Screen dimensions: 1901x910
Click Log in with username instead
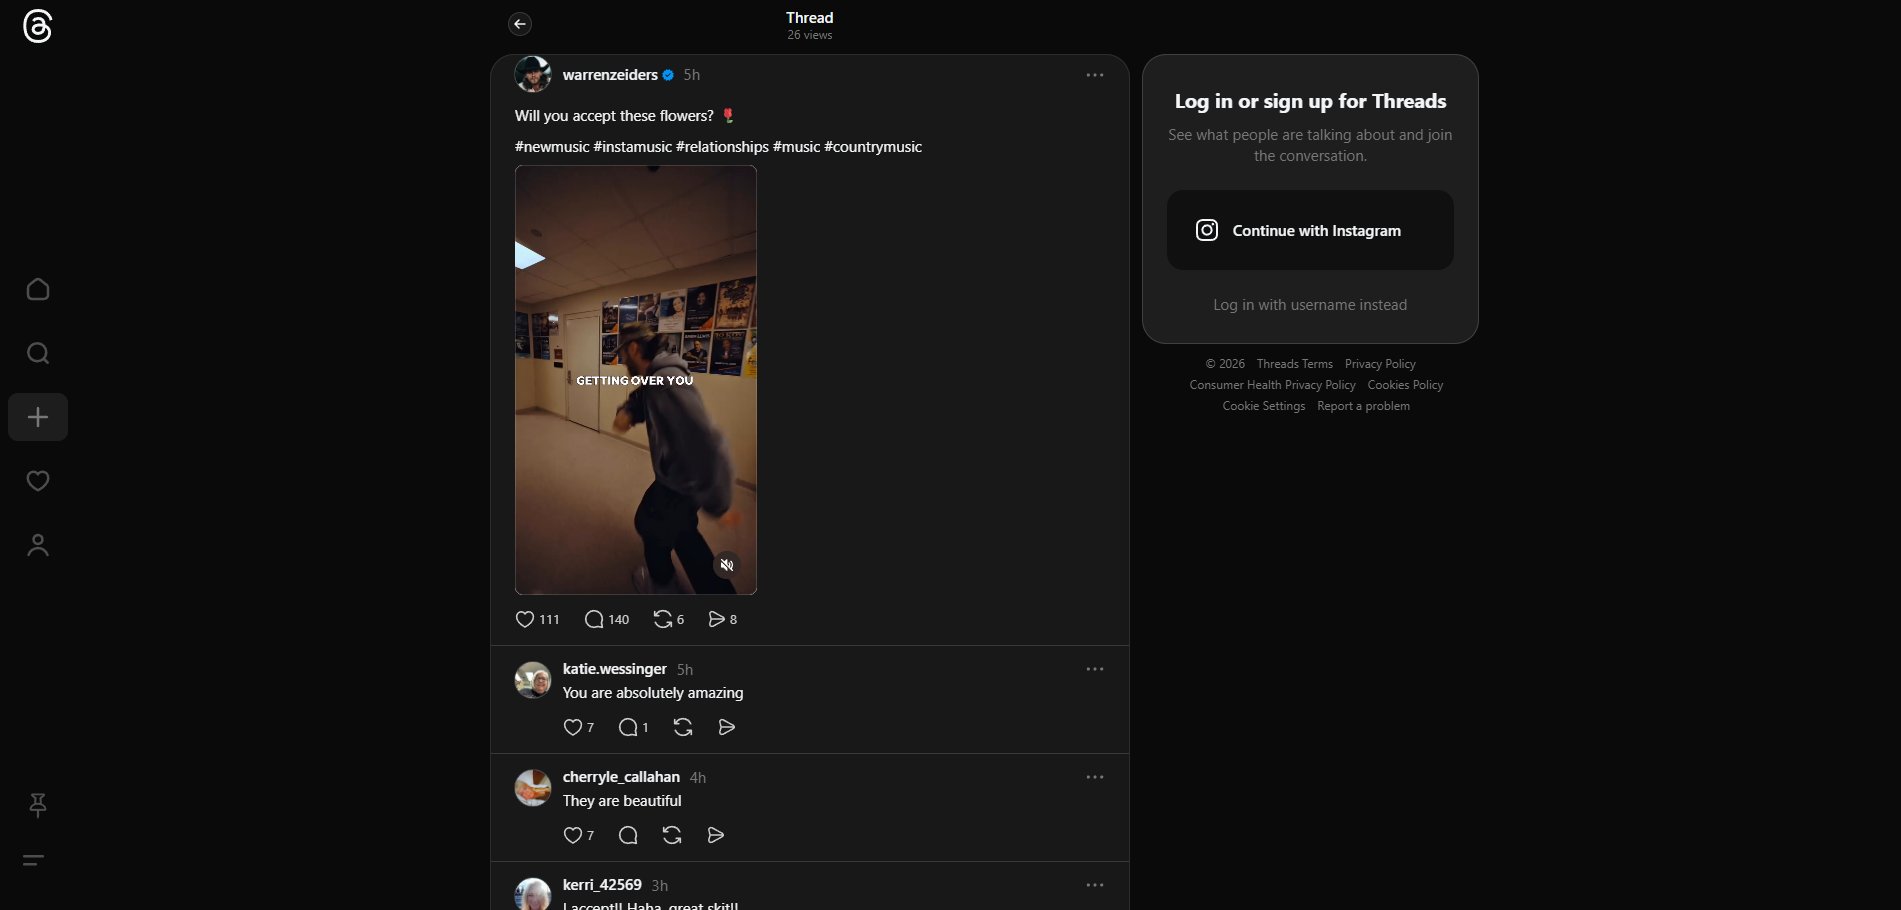(x=1310, y=305)
